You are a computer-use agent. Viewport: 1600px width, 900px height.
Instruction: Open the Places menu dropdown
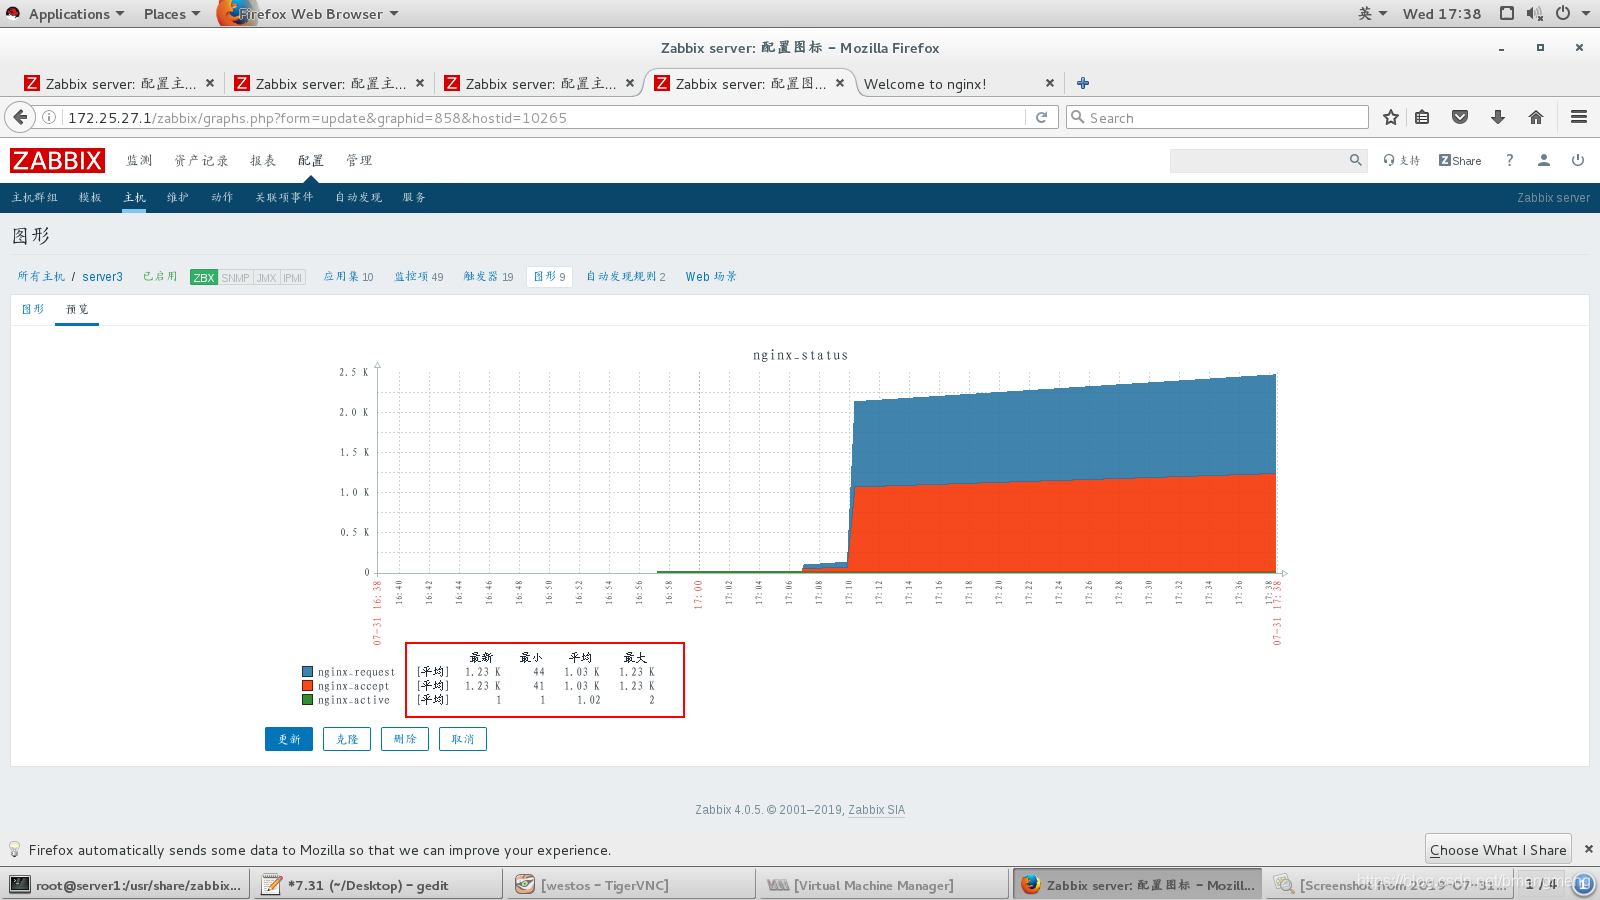(x=171, y=14)
